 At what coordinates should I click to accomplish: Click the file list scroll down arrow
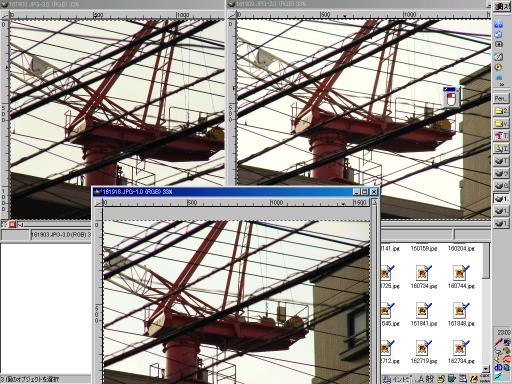tap(486, 369)
